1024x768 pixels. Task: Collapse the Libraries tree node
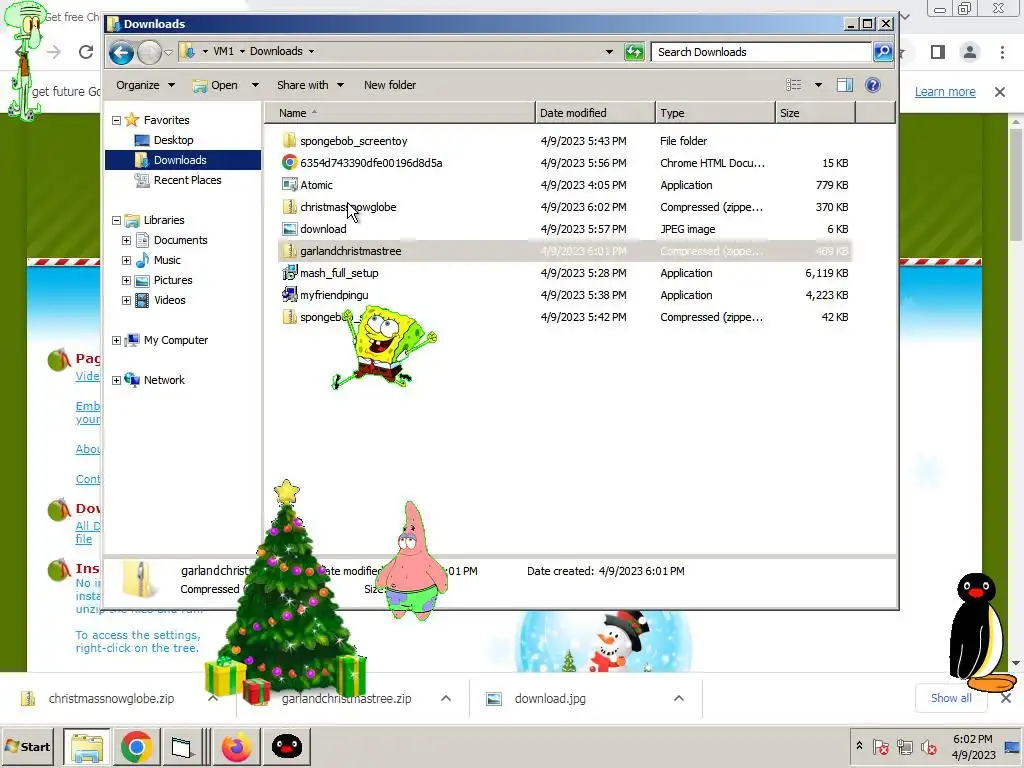pyautogui.click(x=116, y=220)
